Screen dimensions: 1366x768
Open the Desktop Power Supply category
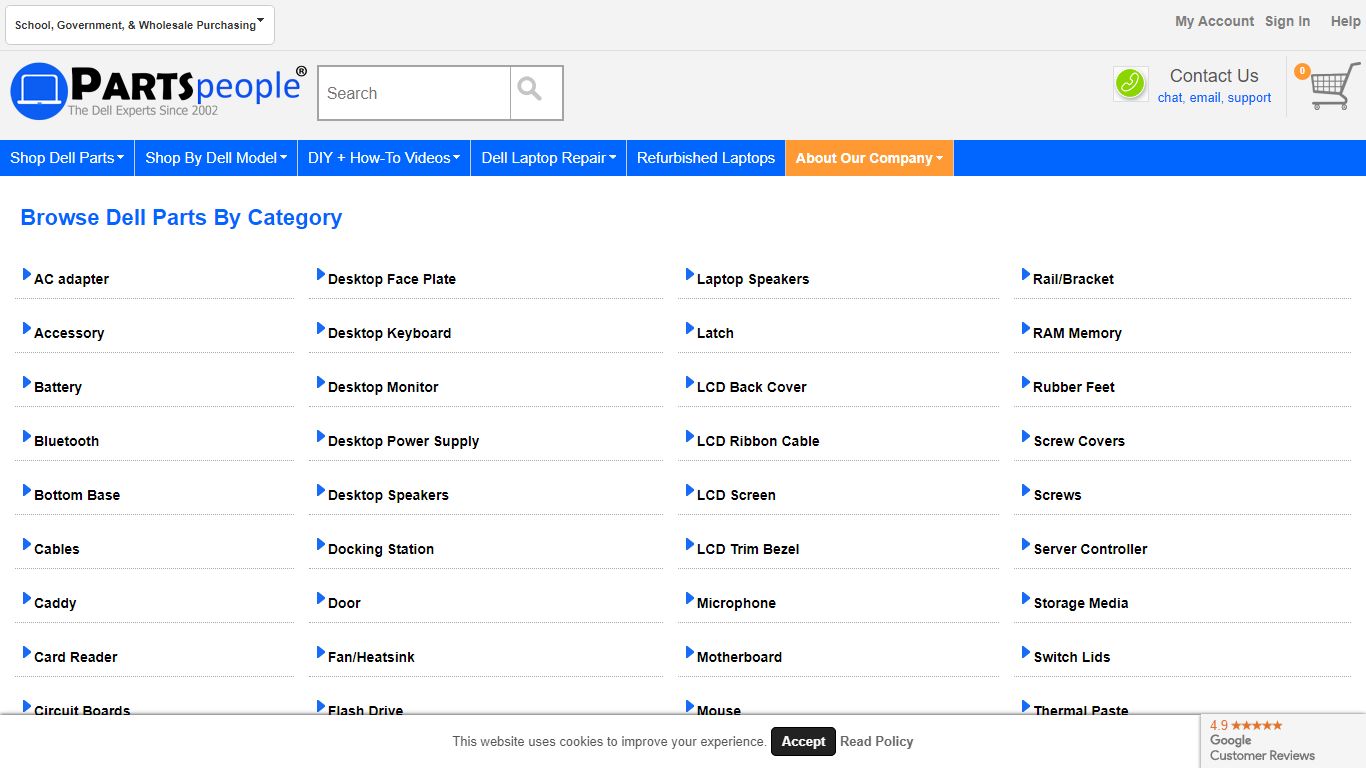(404, 441)
